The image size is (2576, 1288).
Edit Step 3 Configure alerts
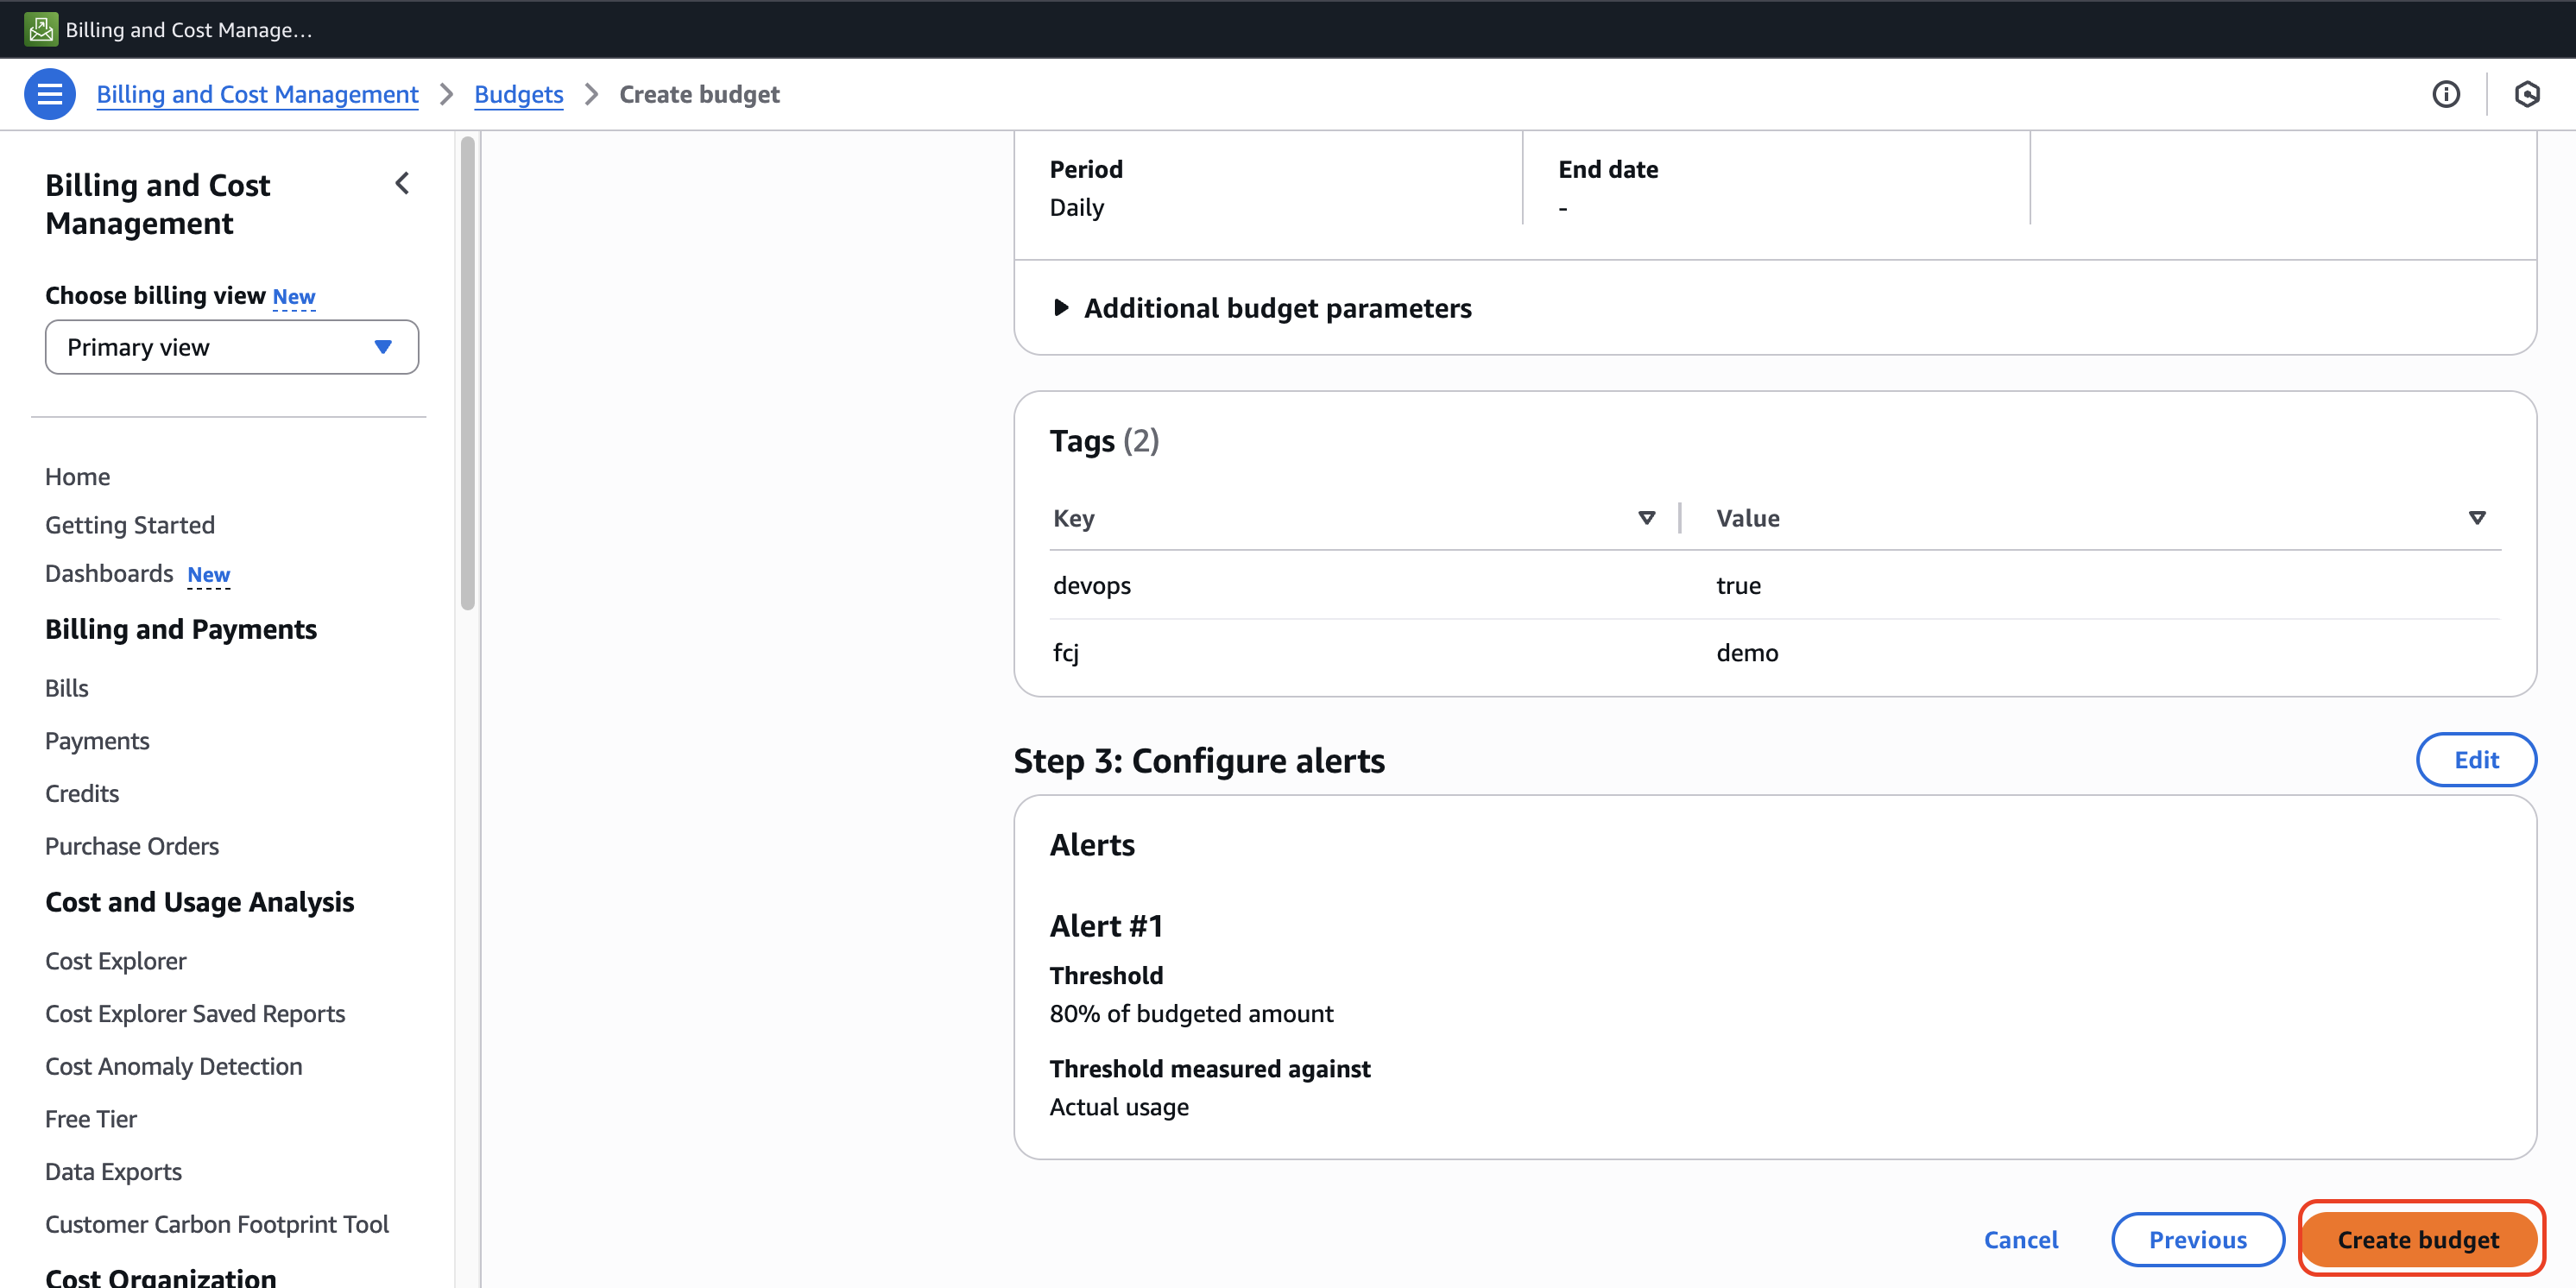tap(2475, 760)
